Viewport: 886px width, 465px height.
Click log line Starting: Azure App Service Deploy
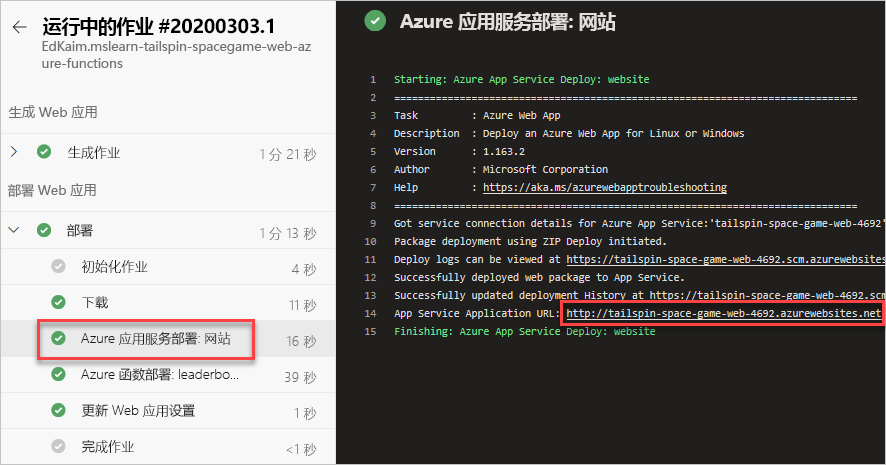[522, 80]
